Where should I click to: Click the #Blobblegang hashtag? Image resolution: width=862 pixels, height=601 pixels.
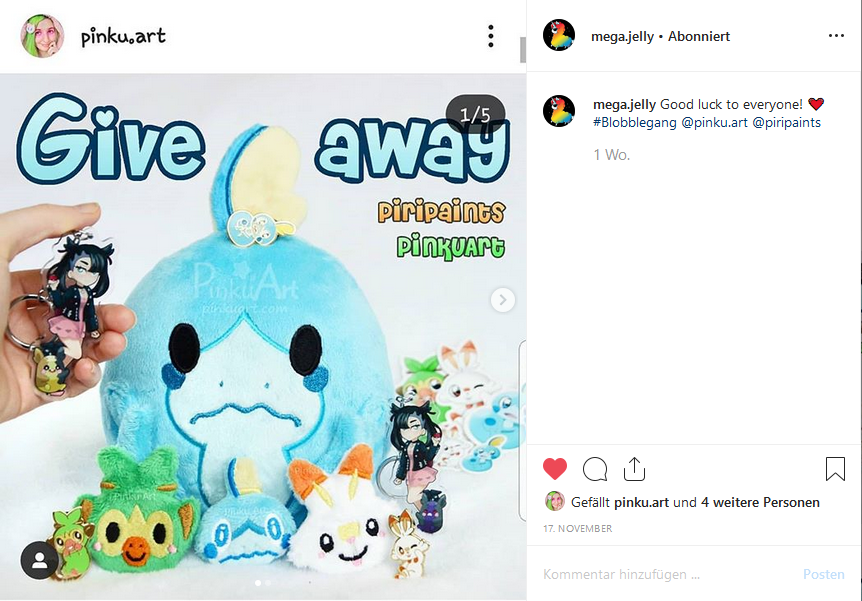click(x=635, y=122)
